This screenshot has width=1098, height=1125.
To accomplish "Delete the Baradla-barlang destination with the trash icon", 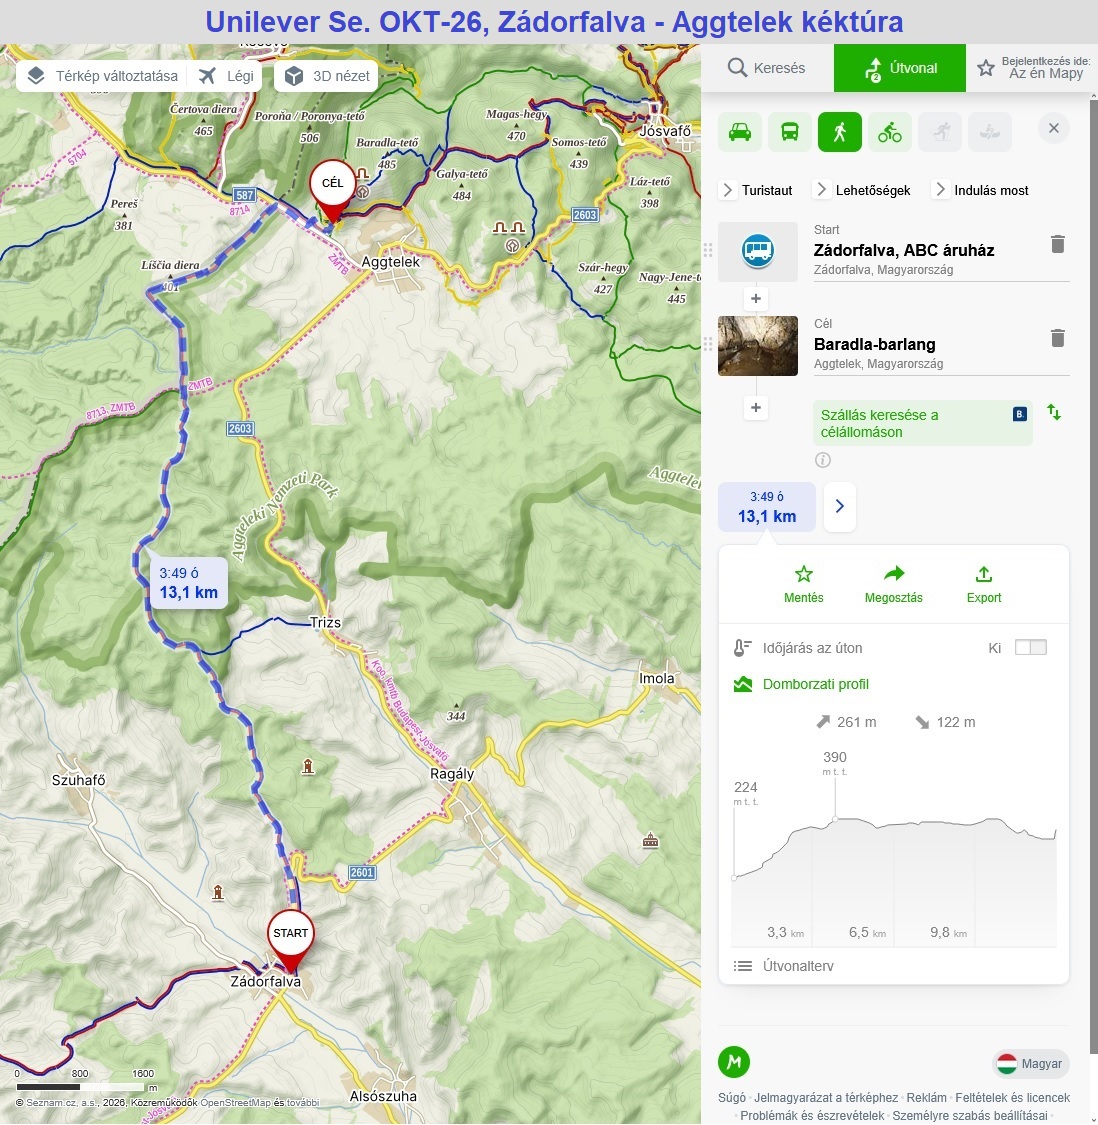I will coord(1057,338).
